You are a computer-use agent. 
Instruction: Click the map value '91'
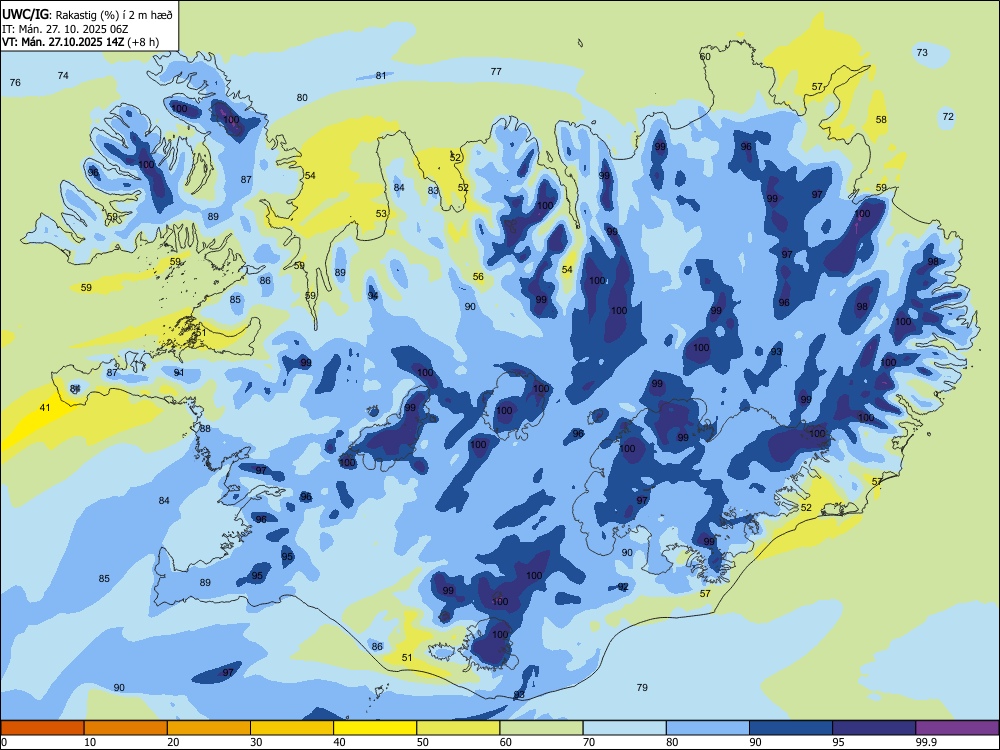click(179, 372)
